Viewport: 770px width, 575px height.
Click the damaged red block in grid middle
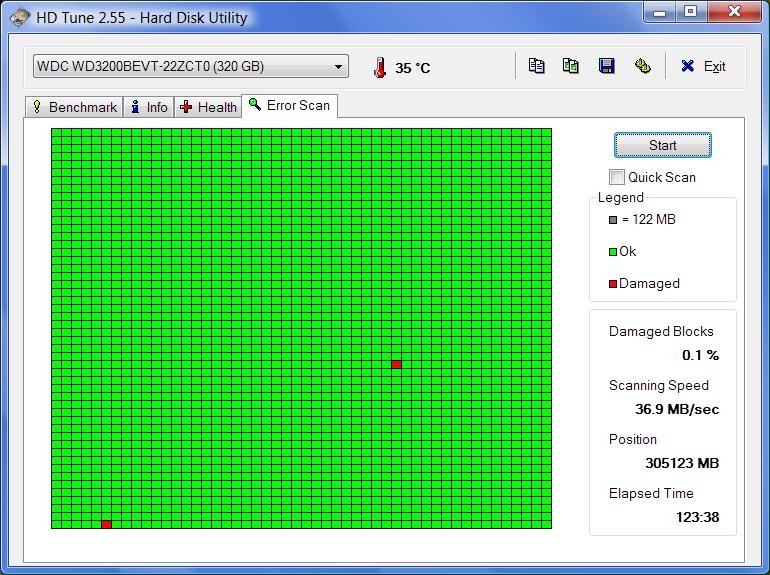pos(397,364)
